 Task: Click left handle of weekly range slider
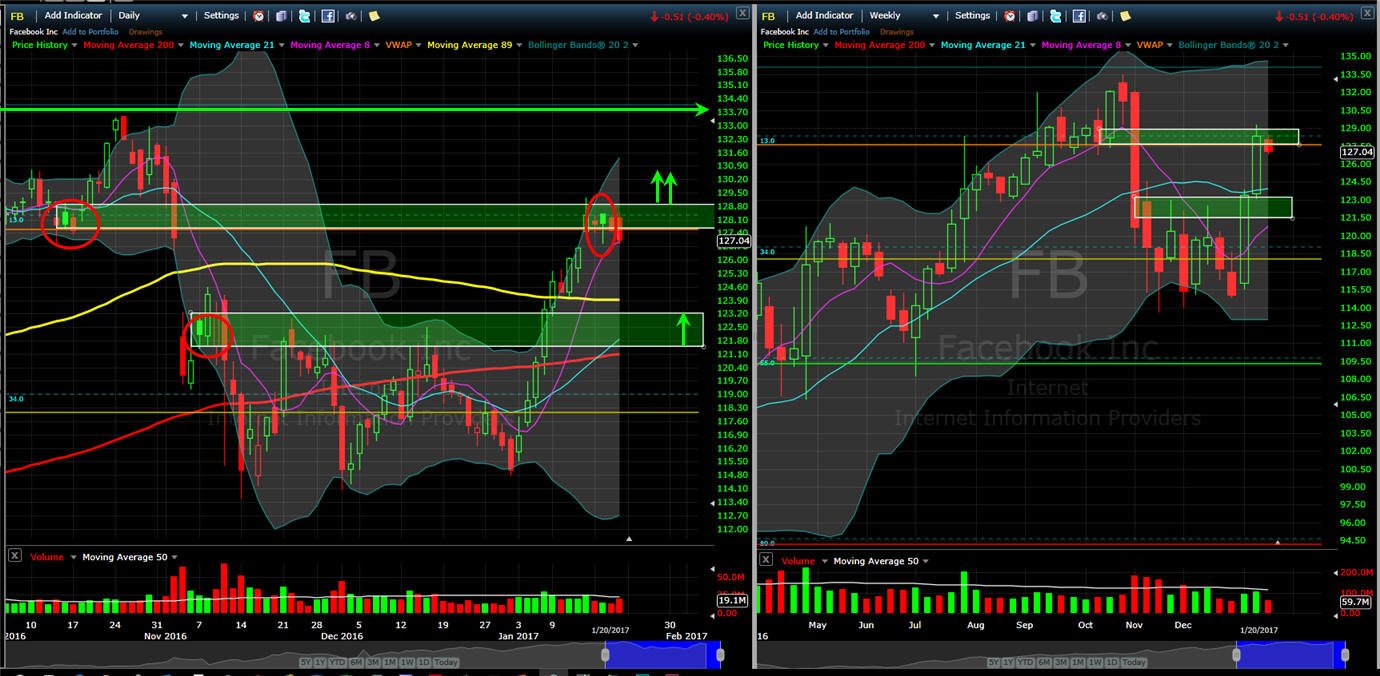pos(1236,654)
